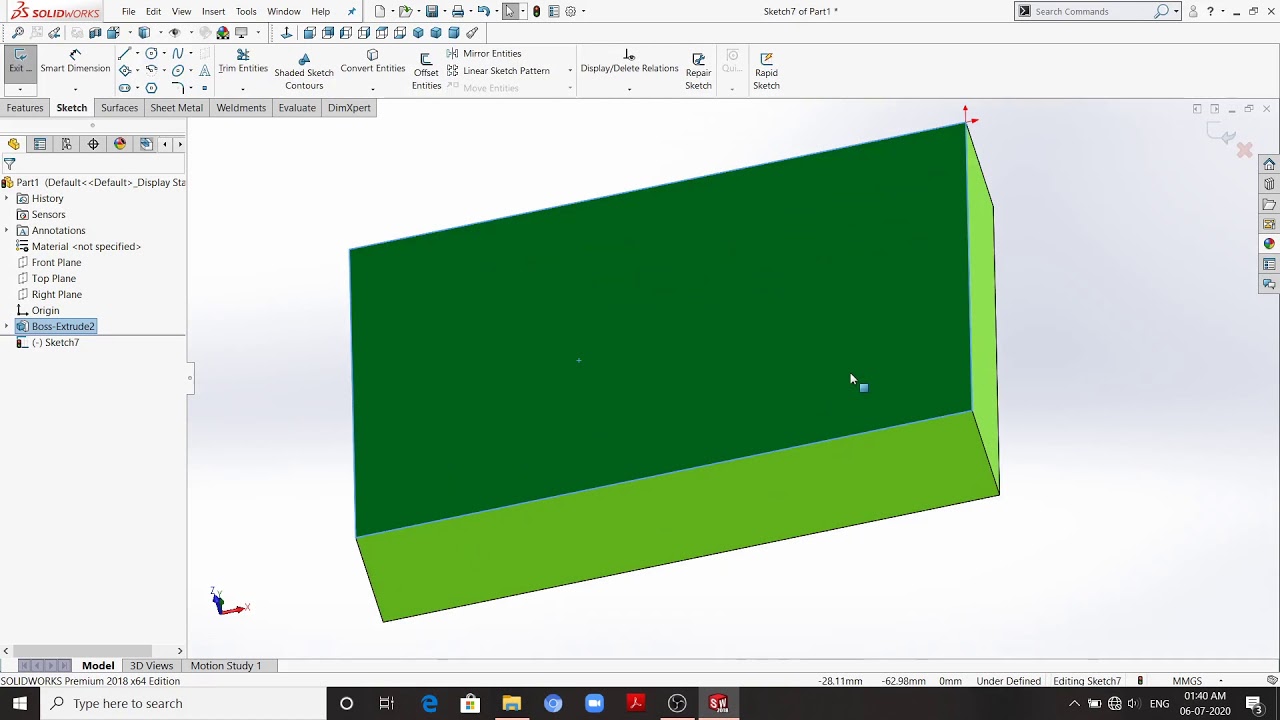Open the 3D Views bottom tab
Viewport: 1280px width, 720px height.
(x=151, y=665)
